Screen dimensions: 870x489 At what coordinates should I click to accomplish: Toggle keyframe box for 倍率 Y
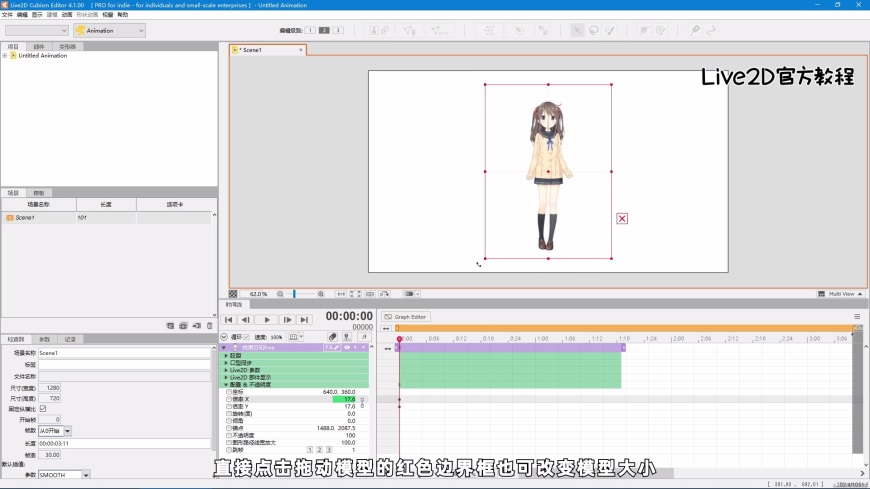pos(229,406)
